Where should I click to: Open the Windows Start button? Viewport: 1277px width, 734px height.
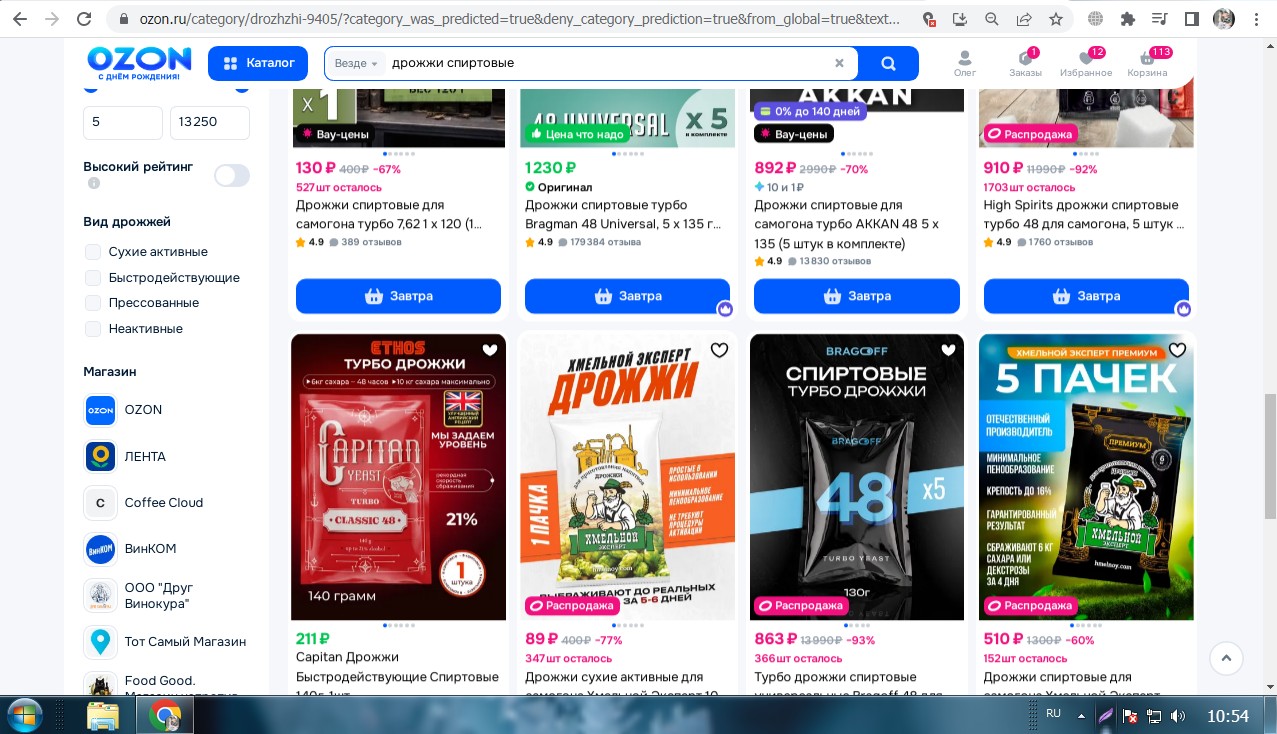tap(24, 715)
